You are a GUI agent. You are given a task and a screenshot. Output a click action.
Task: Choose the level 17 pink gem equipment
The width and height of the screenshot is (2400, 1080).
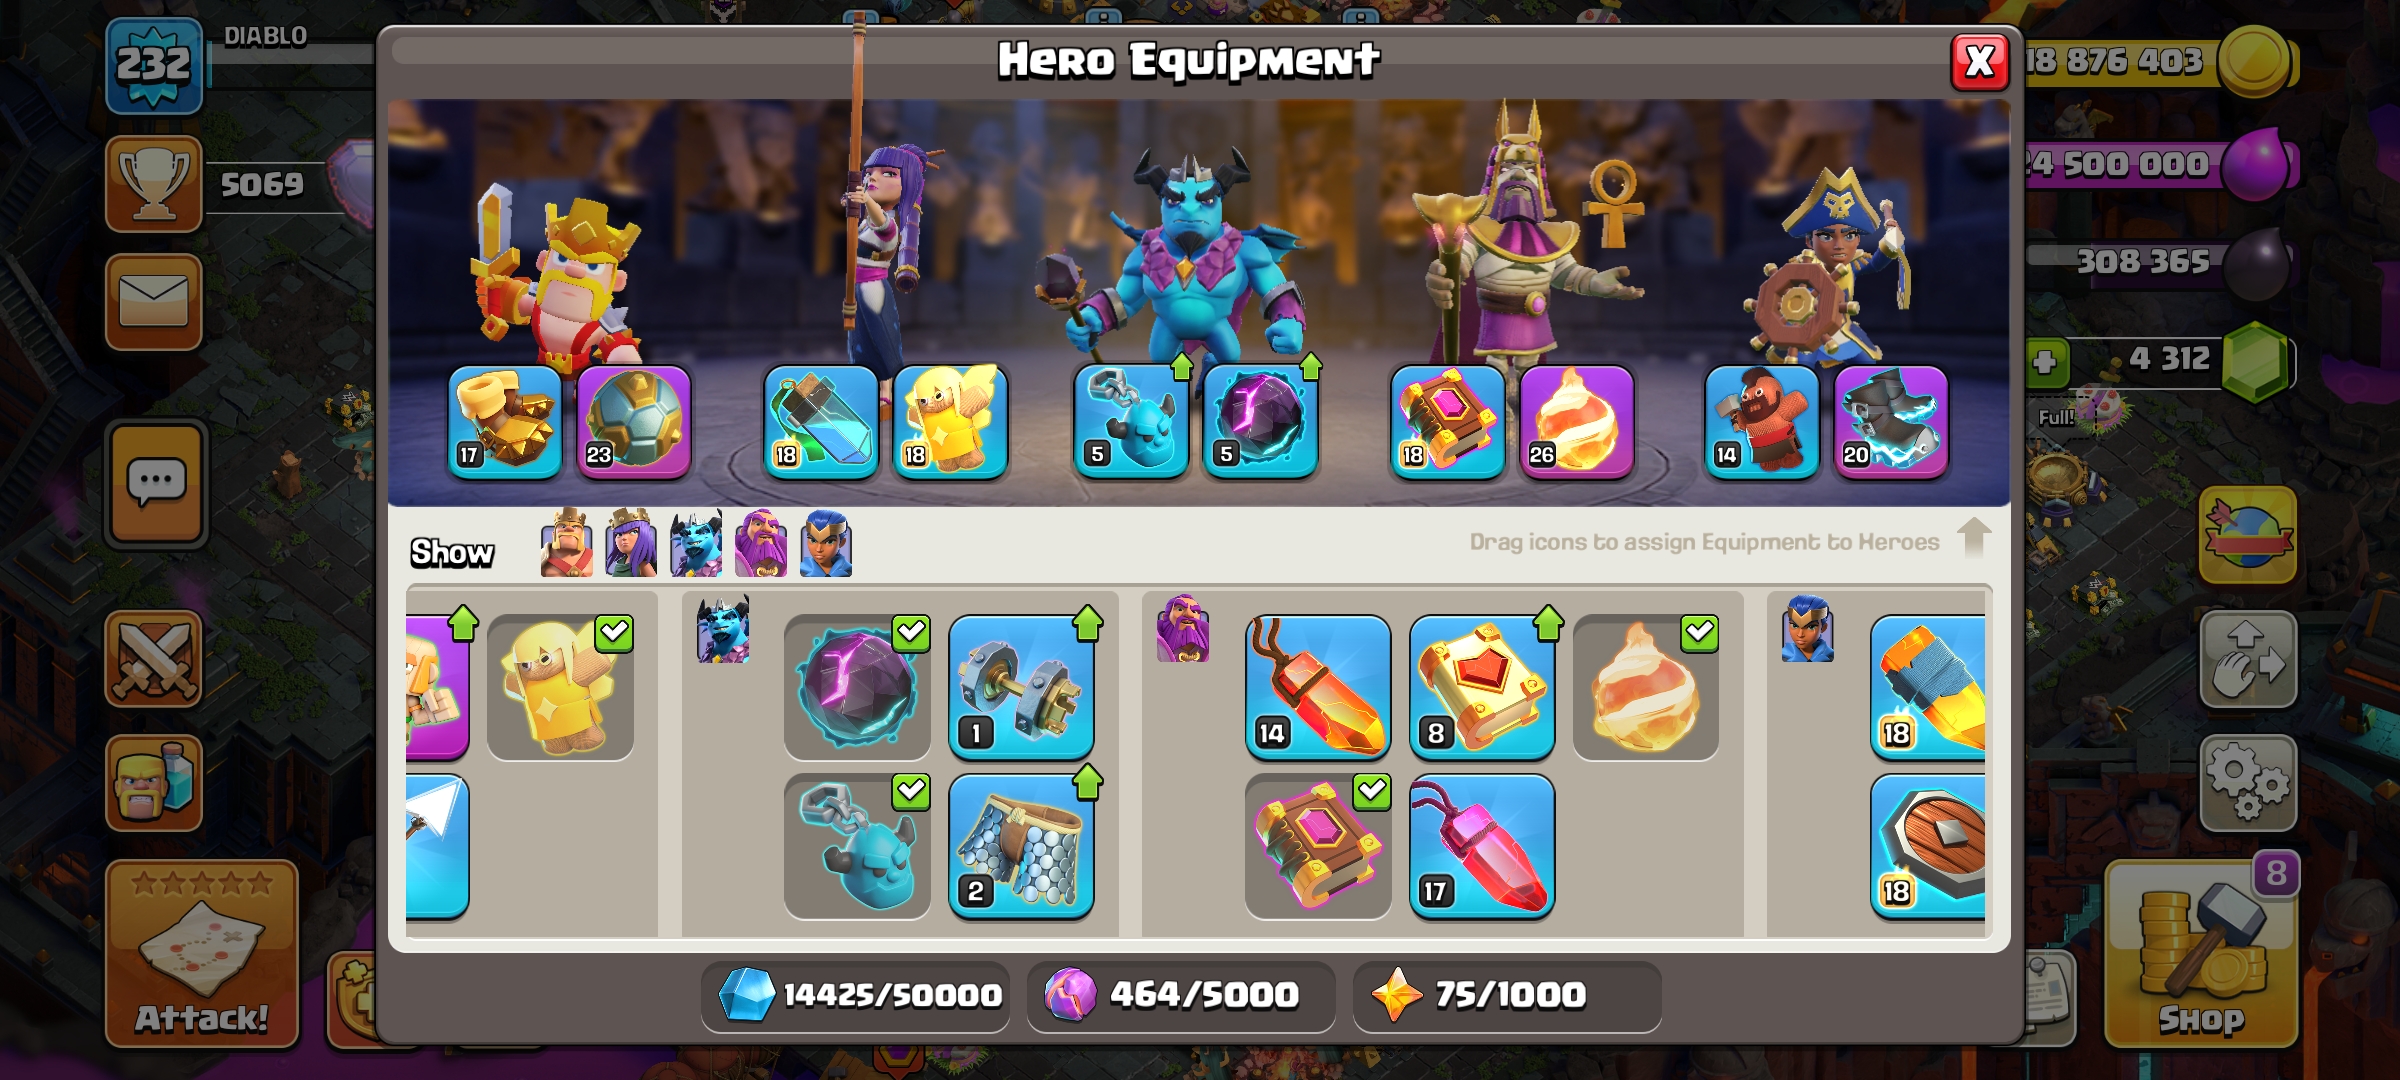(1482, 846)
